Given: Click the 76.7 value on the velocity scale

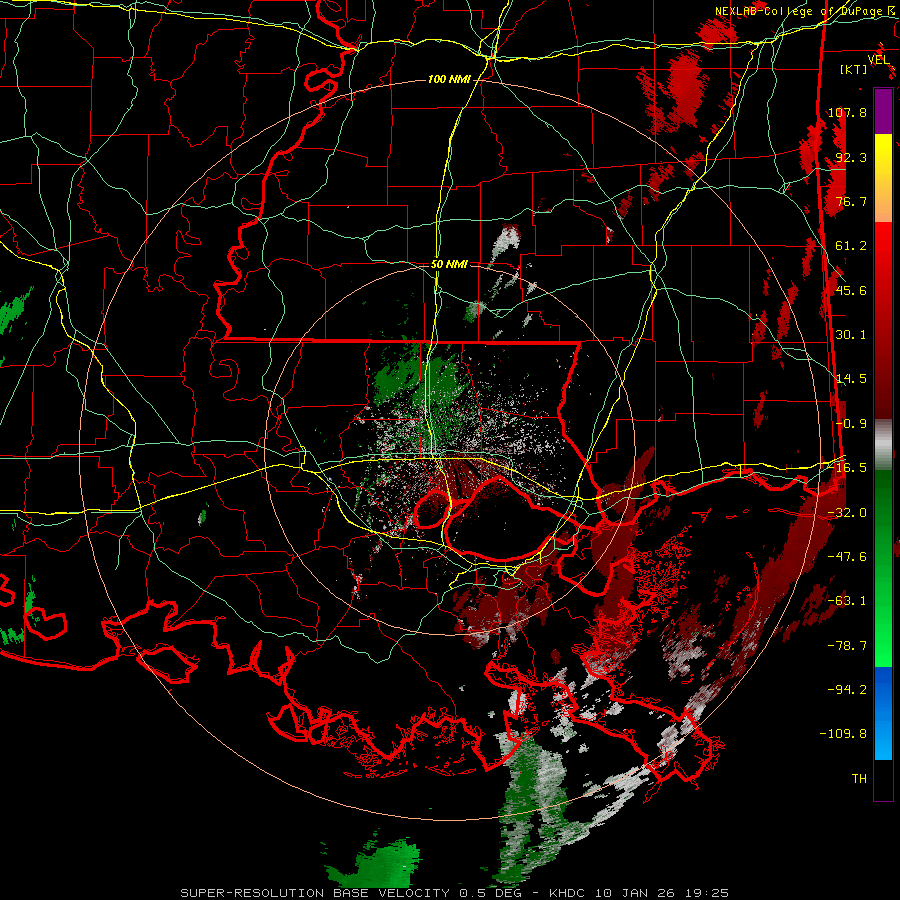Looking at the screenshot, I should (x=851, y=201).
